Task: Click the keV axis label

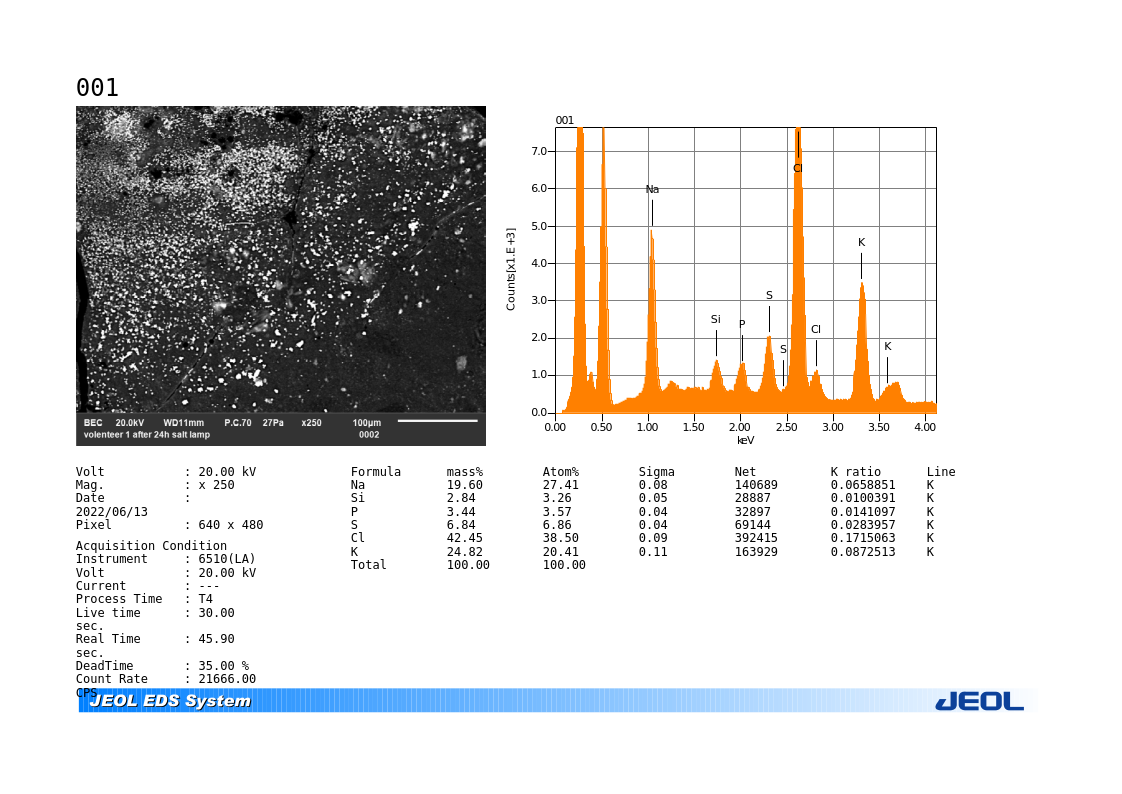Action: (746, 440)
